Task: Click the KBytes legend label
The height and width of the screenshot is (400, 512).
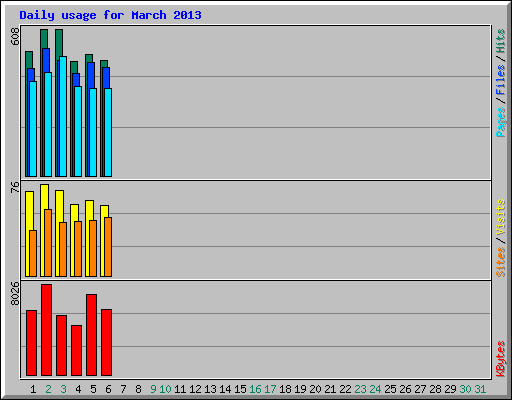Action: [x=500, y=359]
